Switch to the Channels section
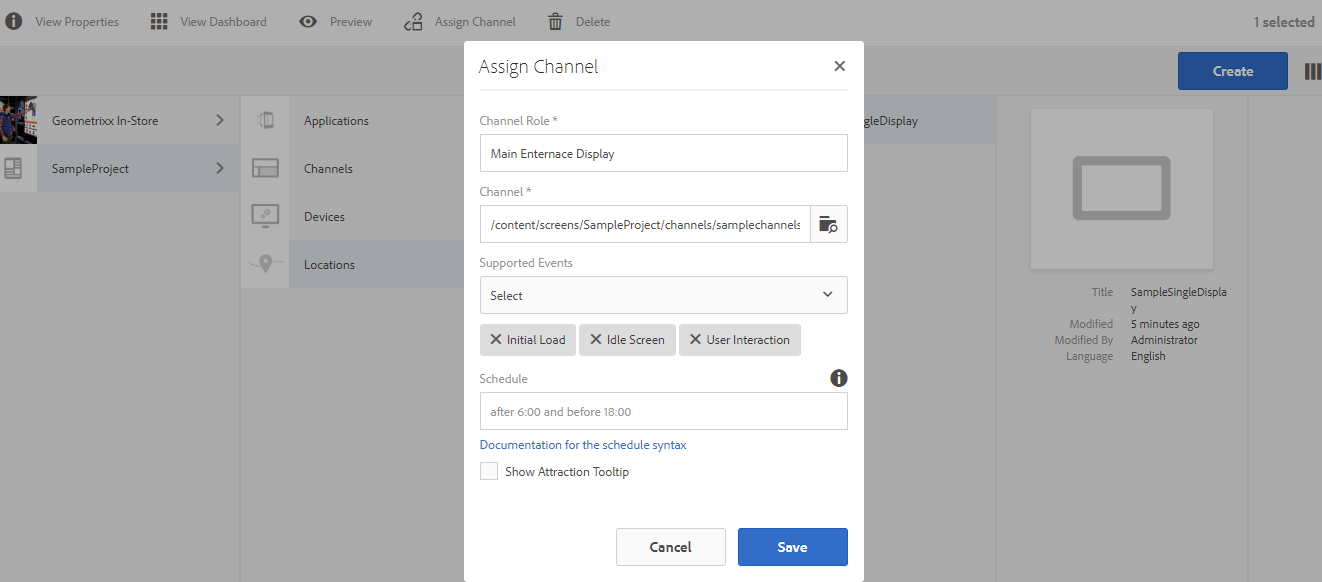 330,167
